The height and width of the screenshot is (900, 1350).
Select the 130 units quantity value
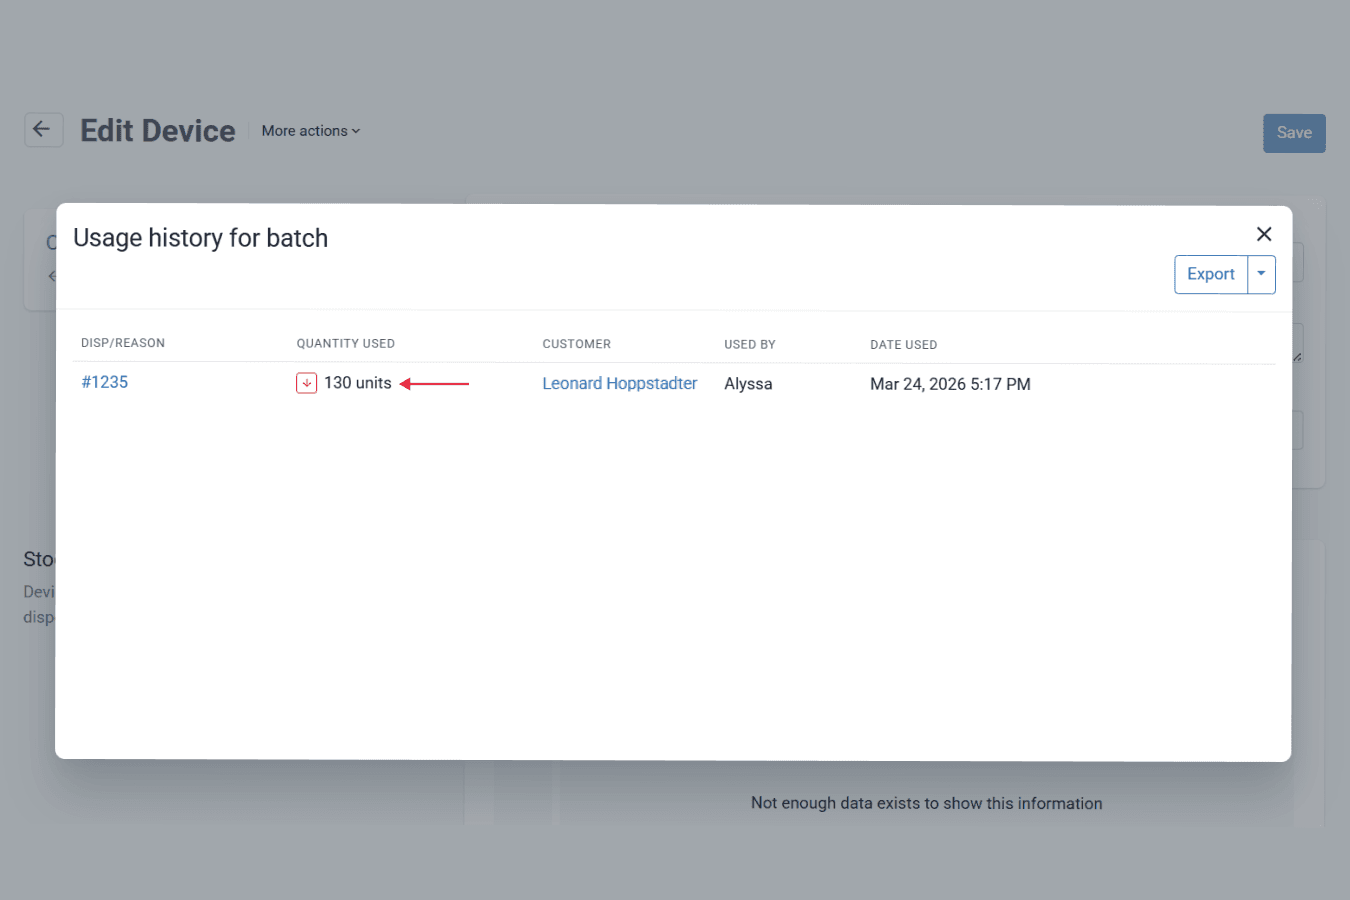click(x=358, y=383)
